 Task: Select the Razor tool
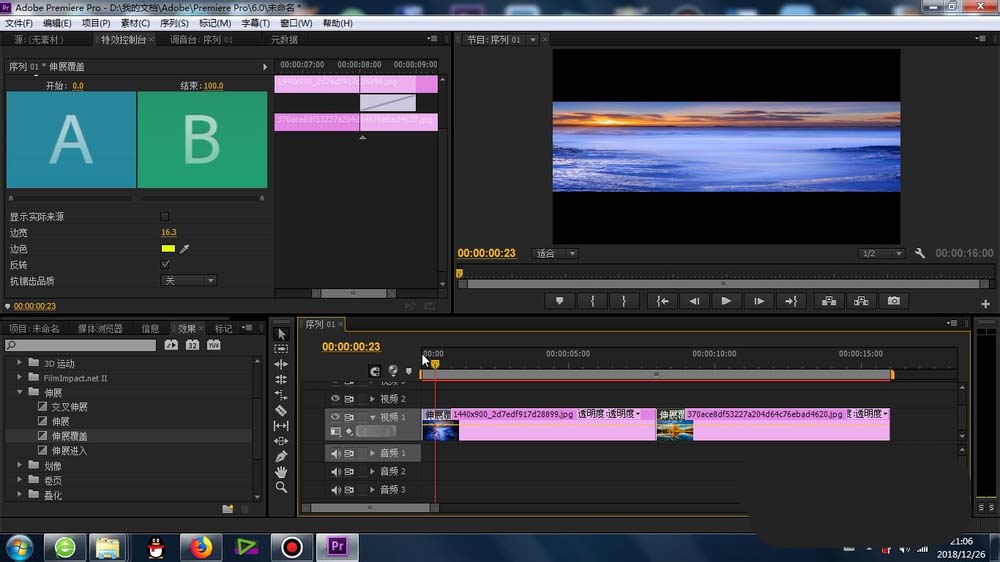coord(281,410)
